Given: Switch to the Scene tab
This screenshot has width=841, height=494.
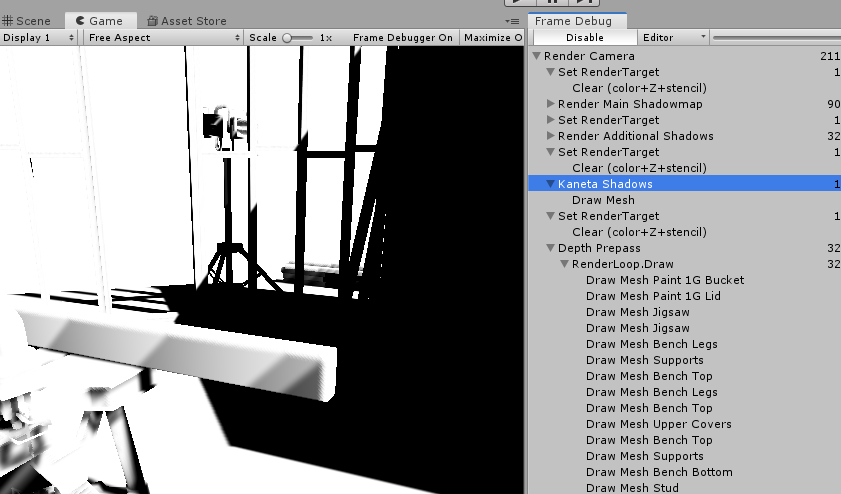Looking at the screenshot, I should pos(26,21).
